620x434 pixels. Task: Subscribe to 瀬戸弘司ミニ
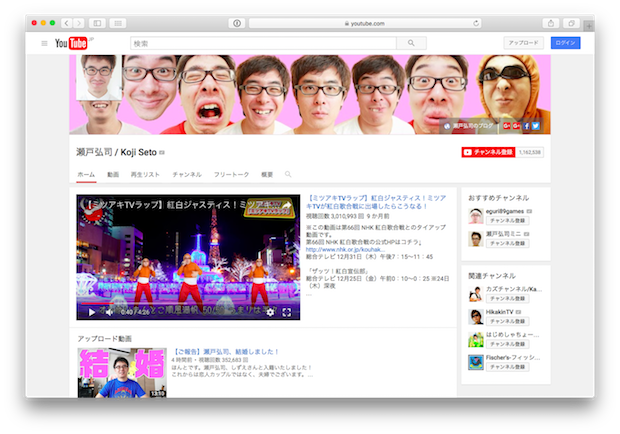507,243
